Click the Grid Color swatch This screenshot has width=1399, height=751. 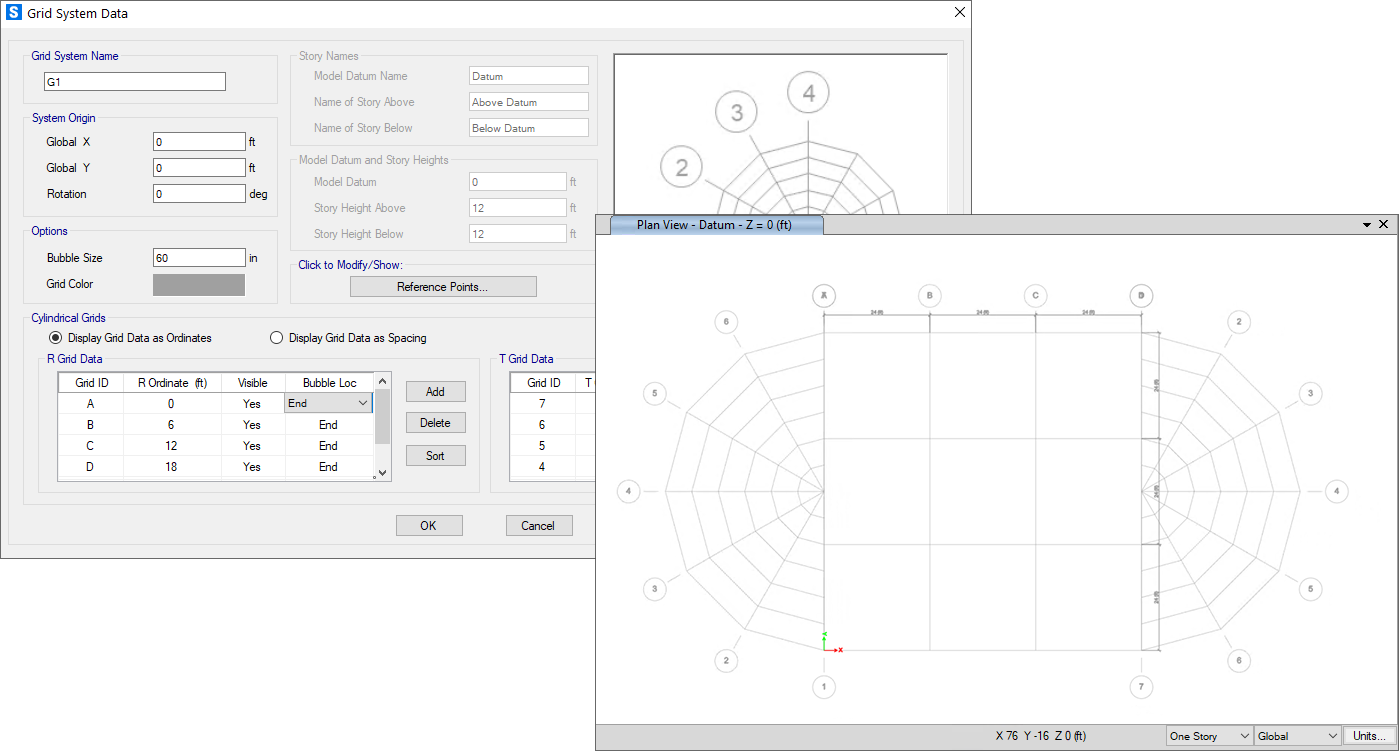tap(199, 285)
